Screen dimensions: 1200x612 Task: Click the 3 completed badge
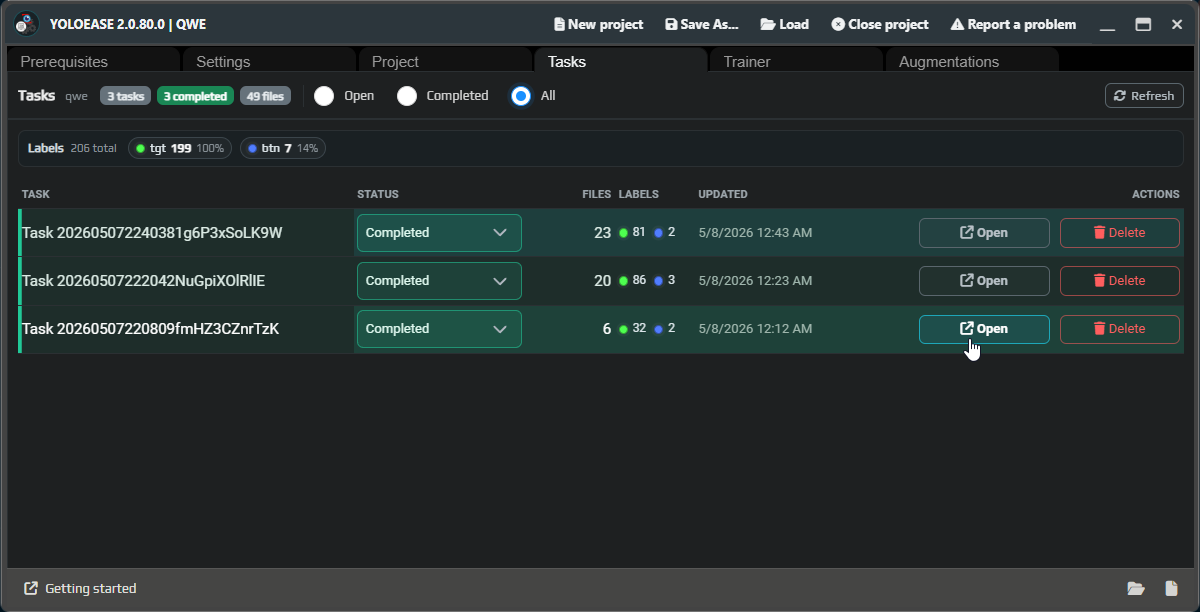pyautogui.click(x=195, y=96)
